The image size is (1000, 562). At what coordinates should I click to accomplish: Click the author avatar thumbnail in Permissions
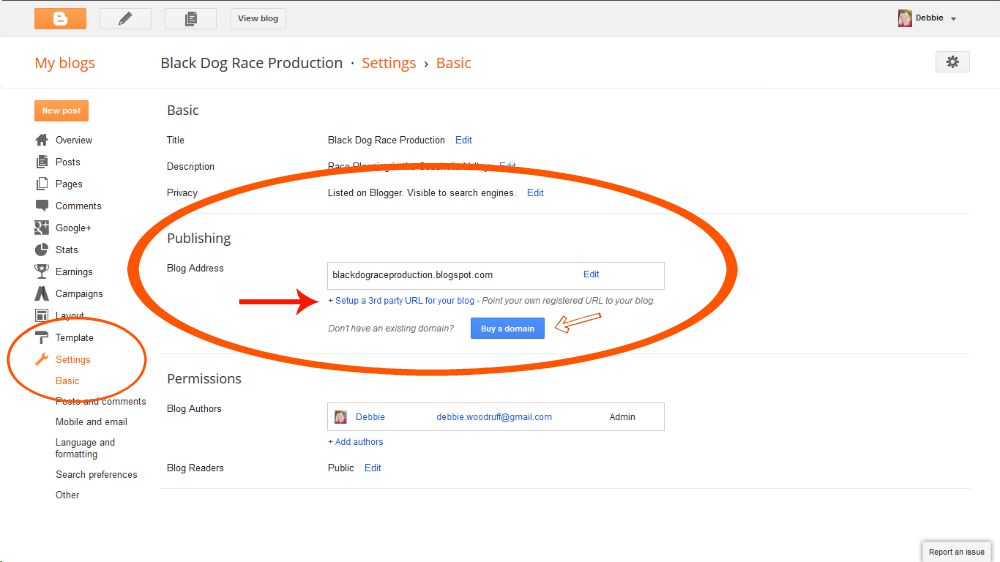click(341, 417)
